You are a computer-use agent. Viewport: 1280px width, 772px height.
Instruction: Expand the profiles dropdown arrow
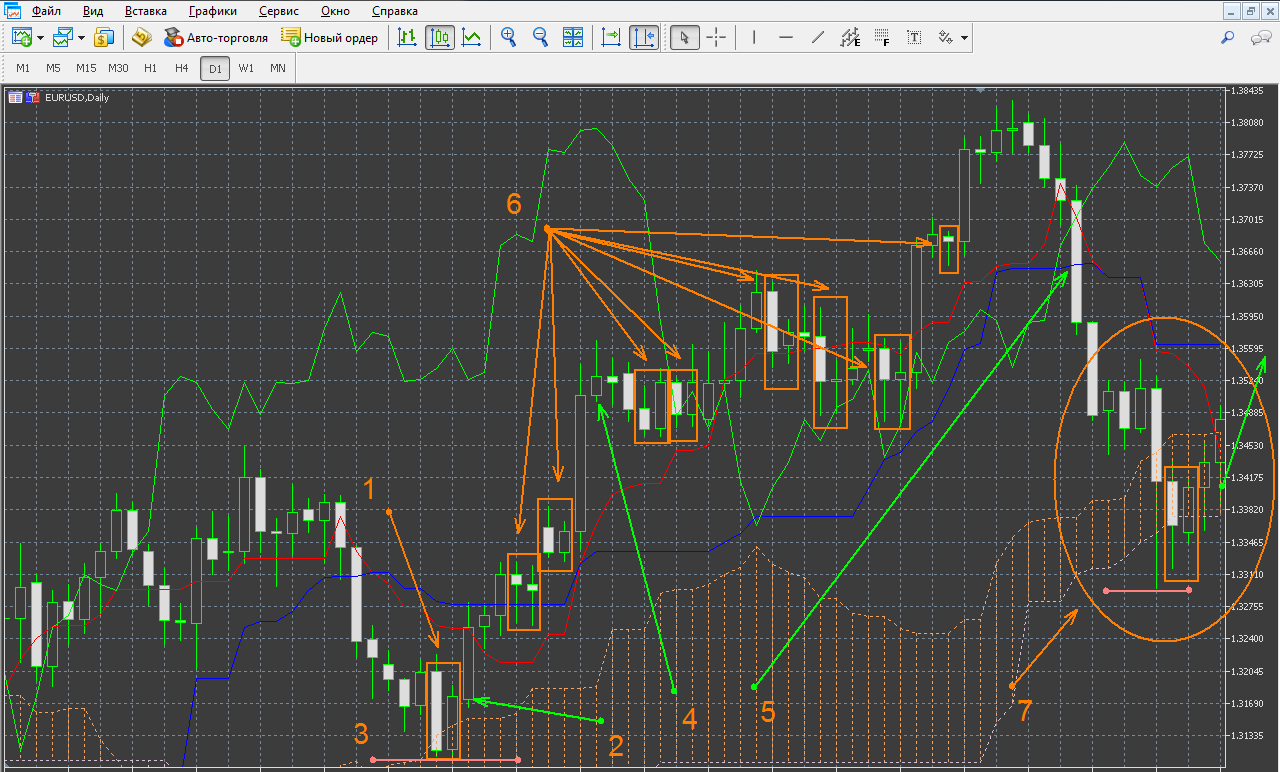[x=80, y=38]
